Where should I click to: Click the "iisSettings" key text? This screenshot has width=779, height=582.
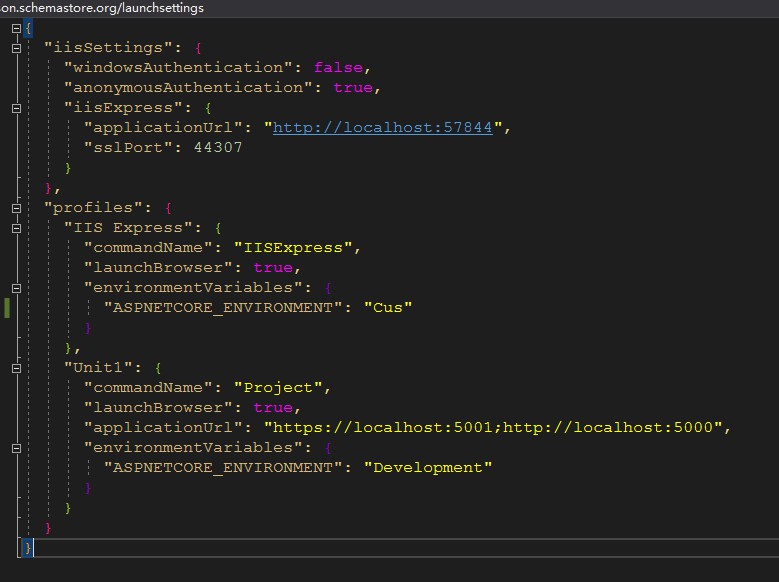[x=109, y=48]
